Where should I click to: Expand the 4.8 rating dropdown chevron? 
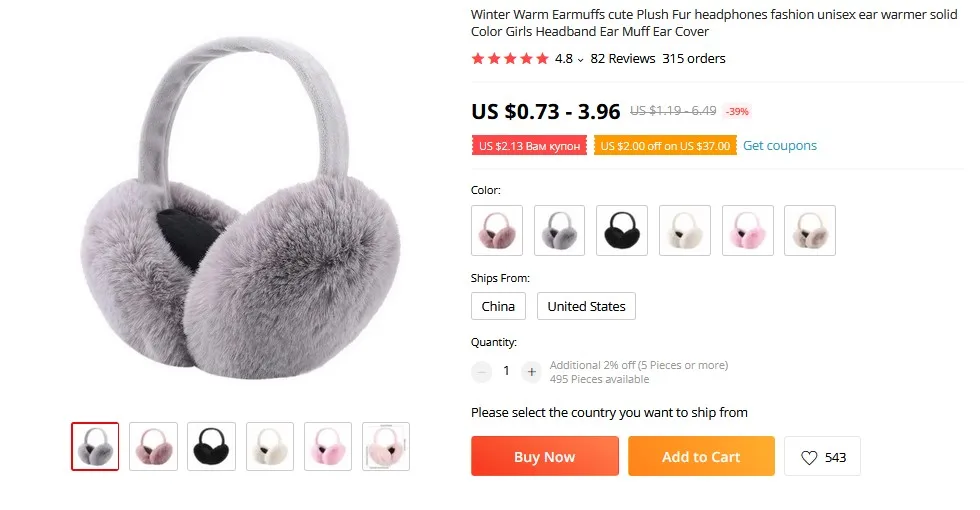pyautogui.click(x=581, y=60)
